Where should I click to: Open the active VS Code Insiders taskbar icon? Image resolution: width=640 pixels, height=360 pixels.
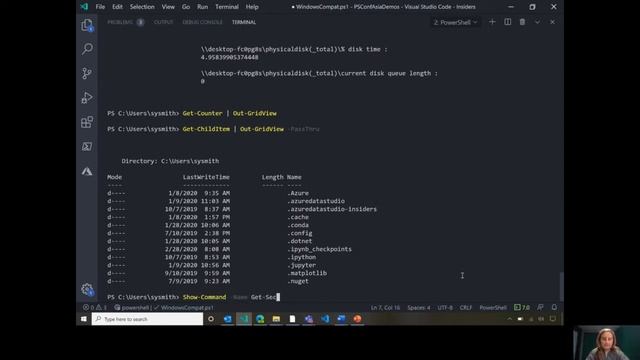pyautogui.click(x=244, y=319)
